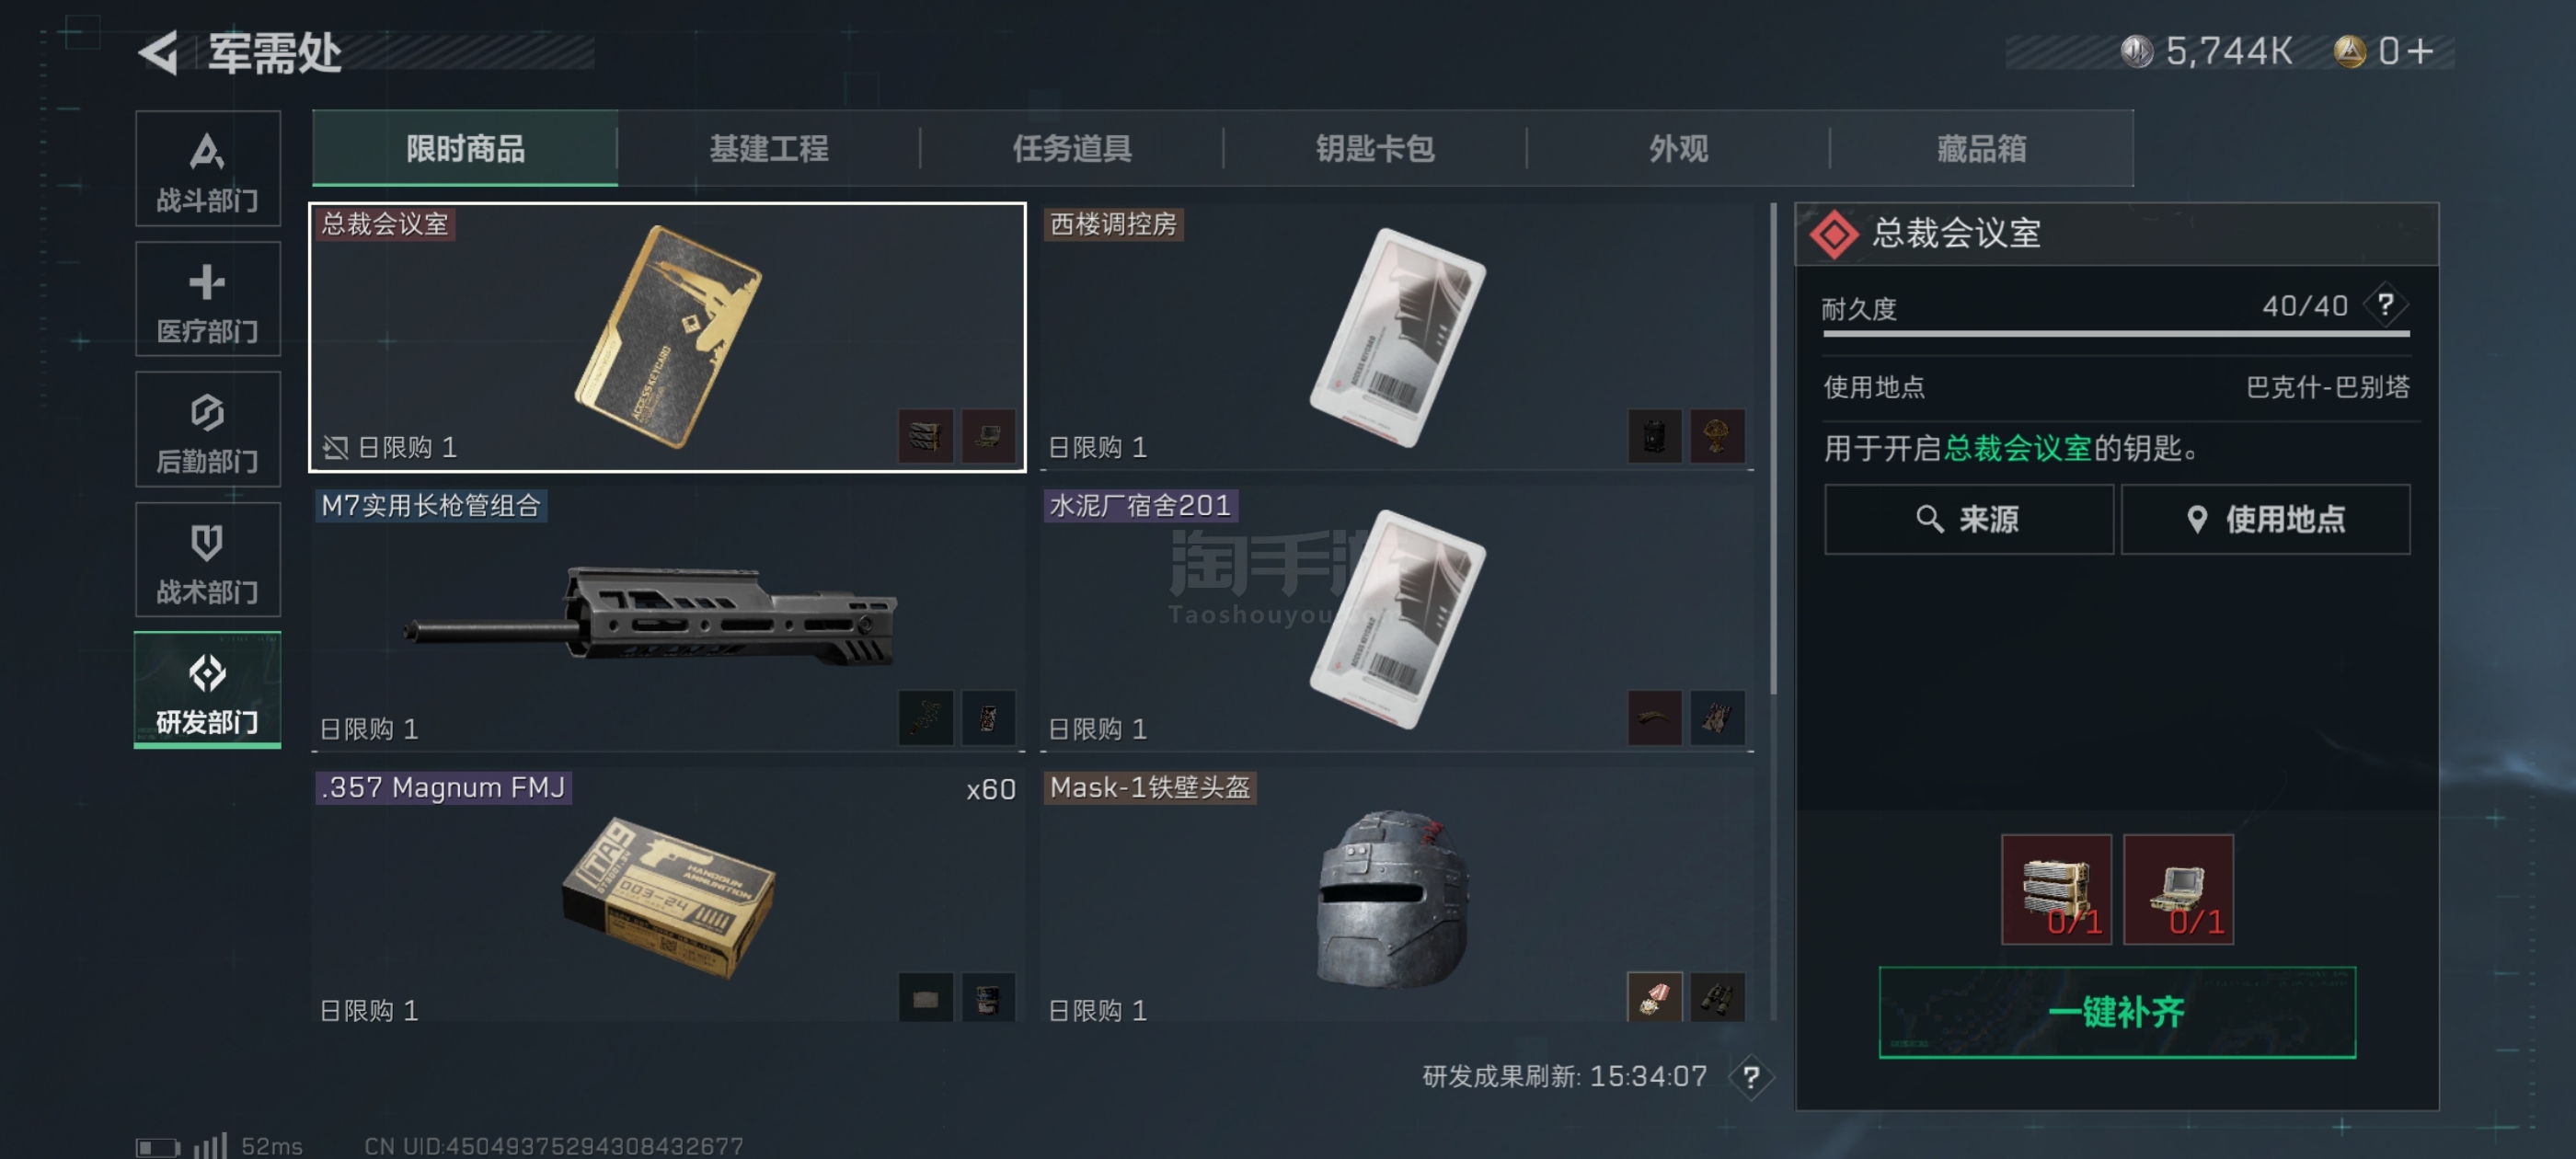Click the durability help question mark icon

coord(2385,304)
